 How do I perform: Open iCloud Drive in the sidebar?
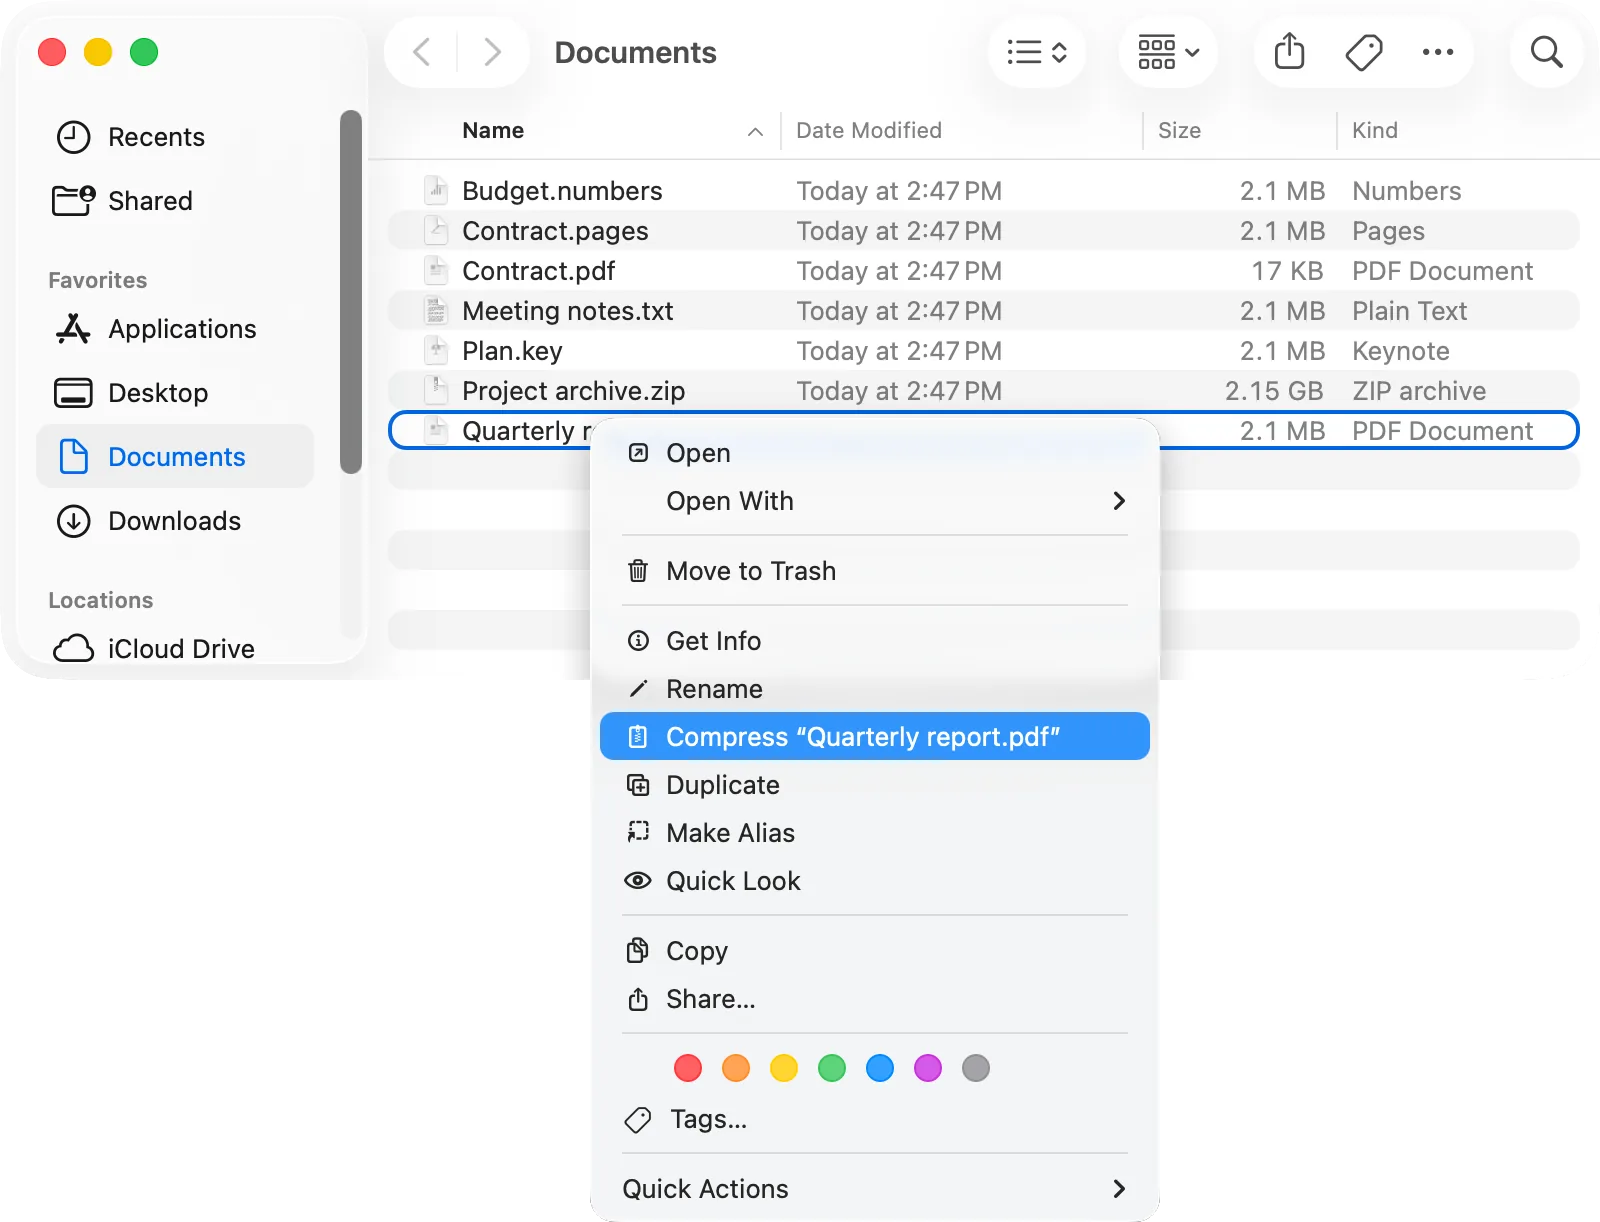pos(176,649)
